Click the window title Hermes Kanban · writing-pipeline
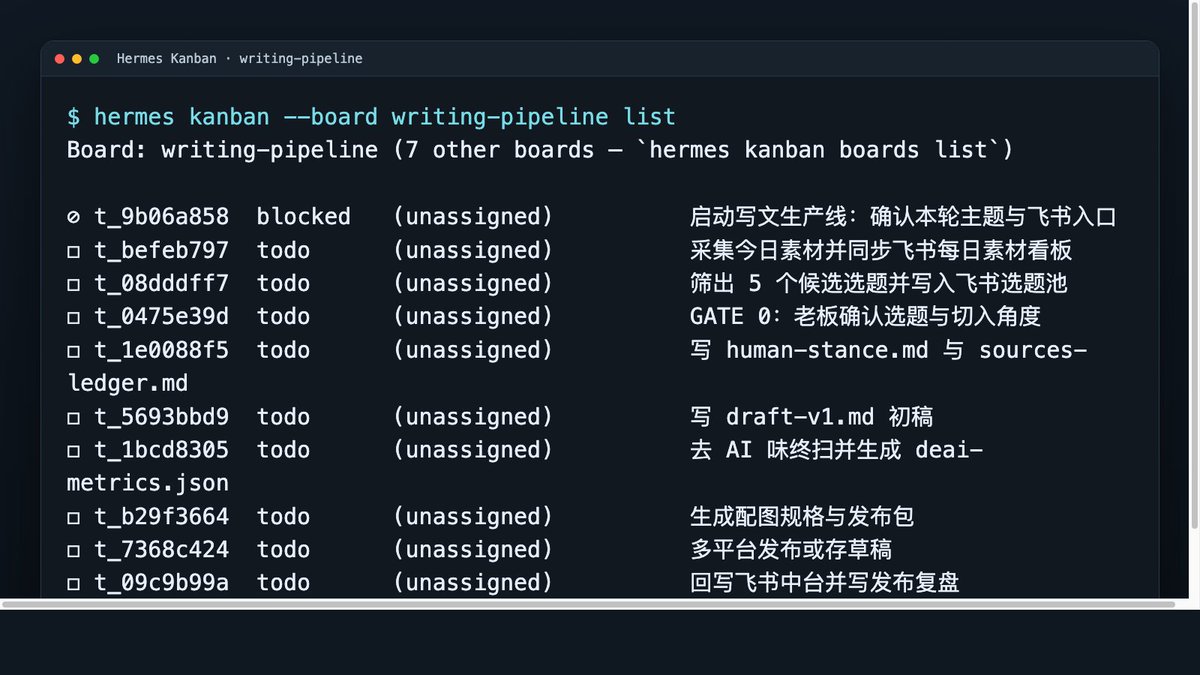Viewport: 1200px width, 675px height. coord(239,59)
